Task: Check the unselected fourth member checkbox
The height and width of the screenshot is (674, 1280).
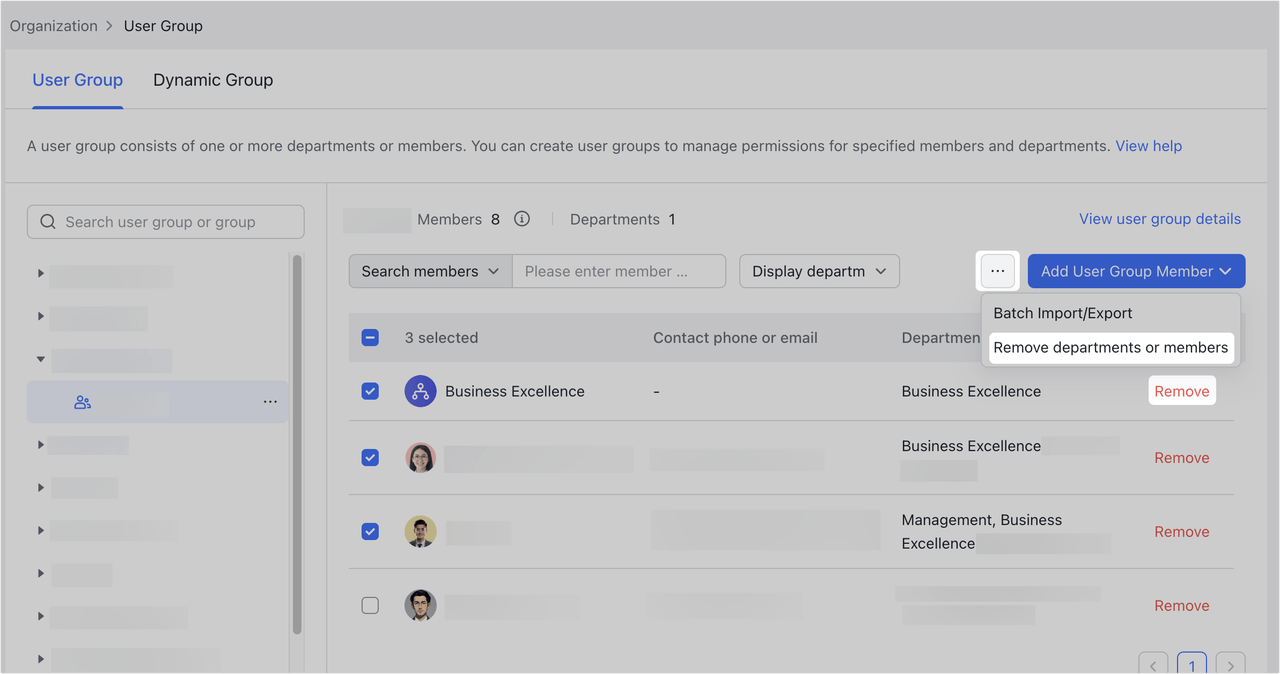Action: (370, 605)
